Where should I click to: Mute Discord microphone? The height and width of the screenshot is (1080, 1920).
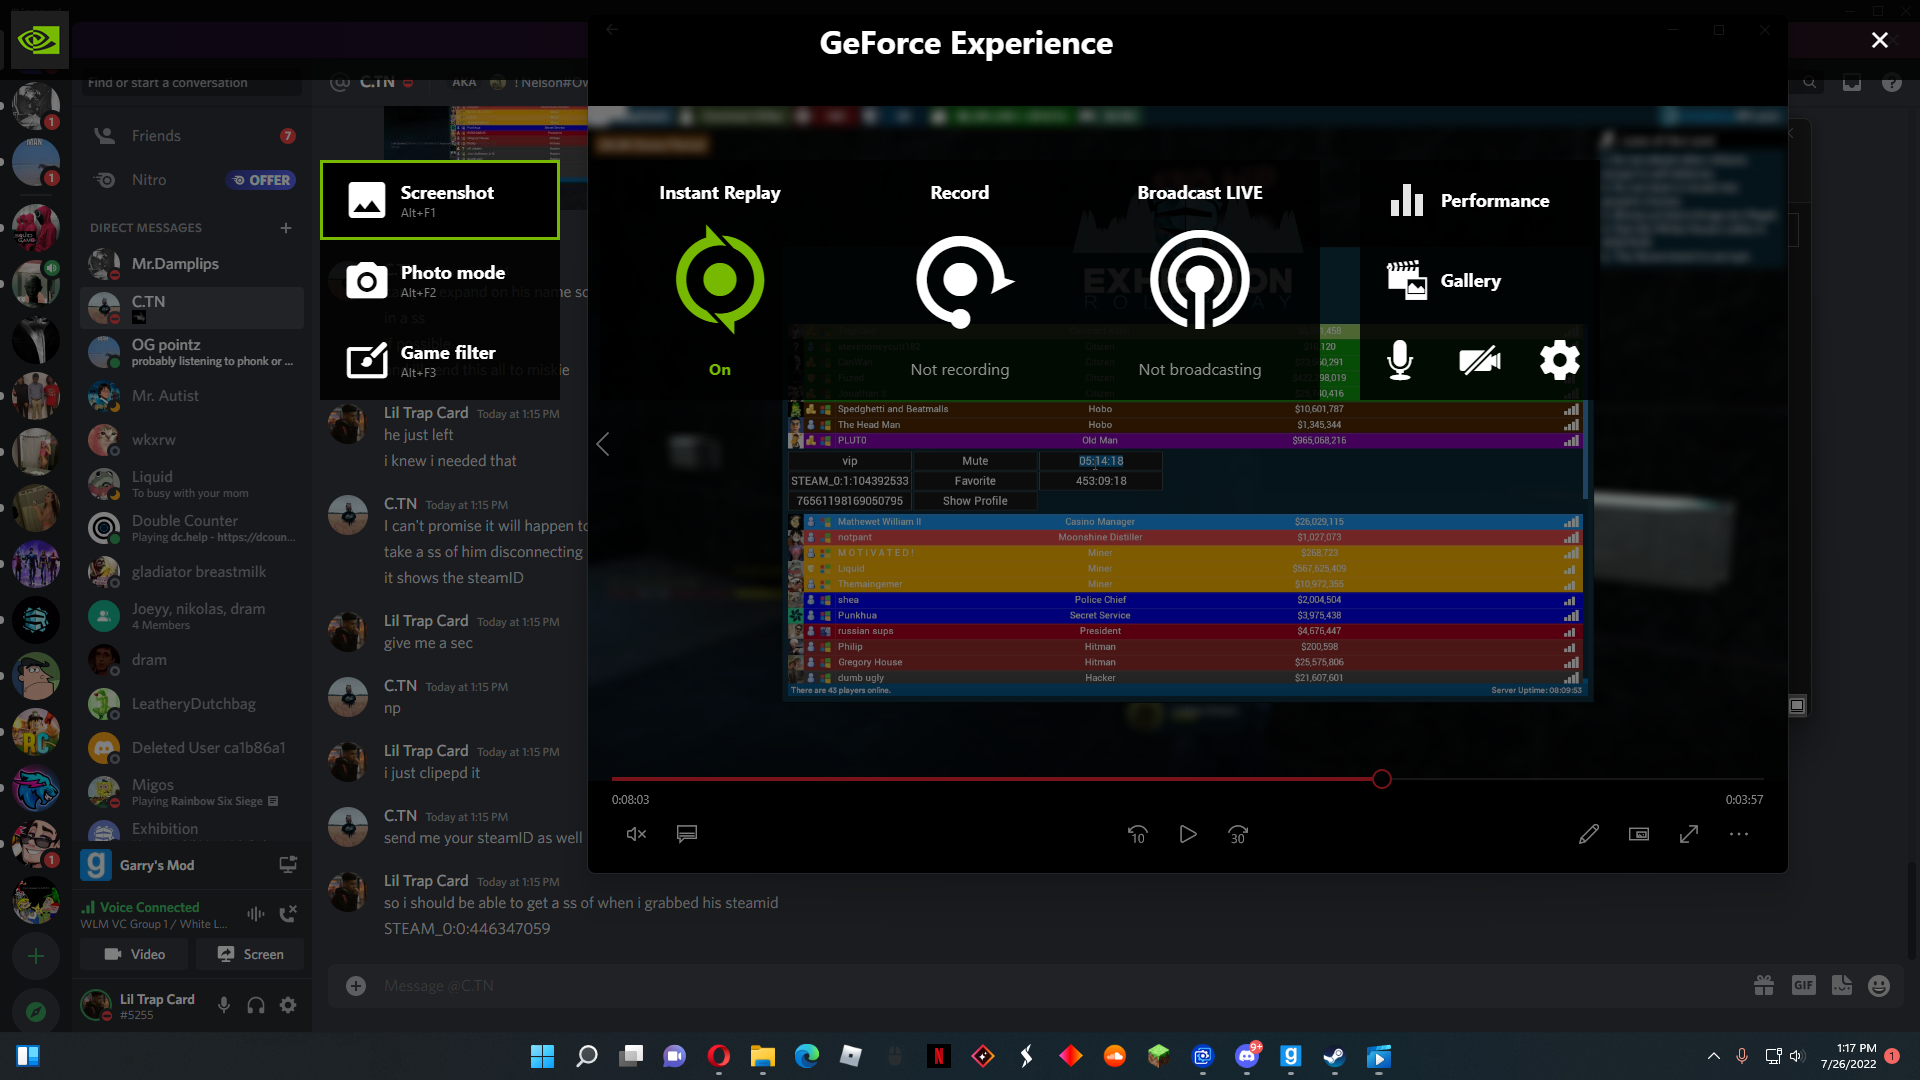(x=224, y=1006)
